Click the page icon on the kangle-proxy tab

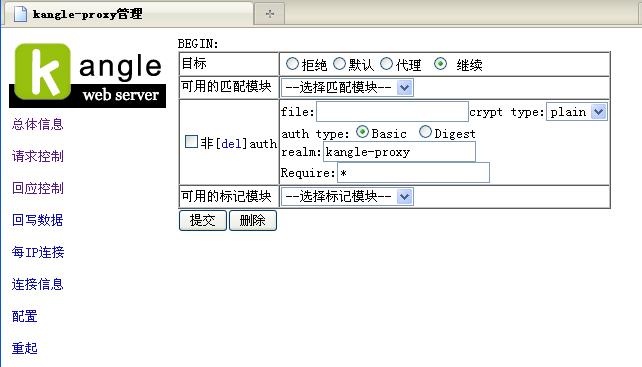[20, 14]
